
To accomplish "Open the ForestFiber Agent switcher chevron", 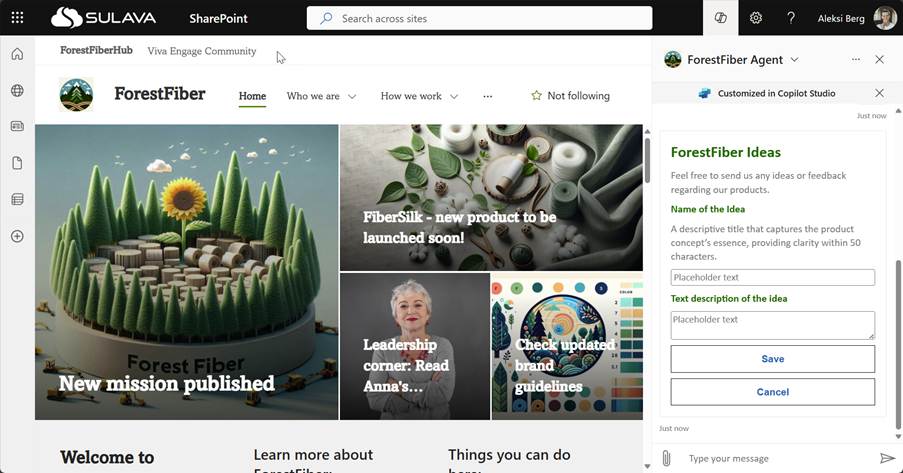I will (x=795, y=60).
